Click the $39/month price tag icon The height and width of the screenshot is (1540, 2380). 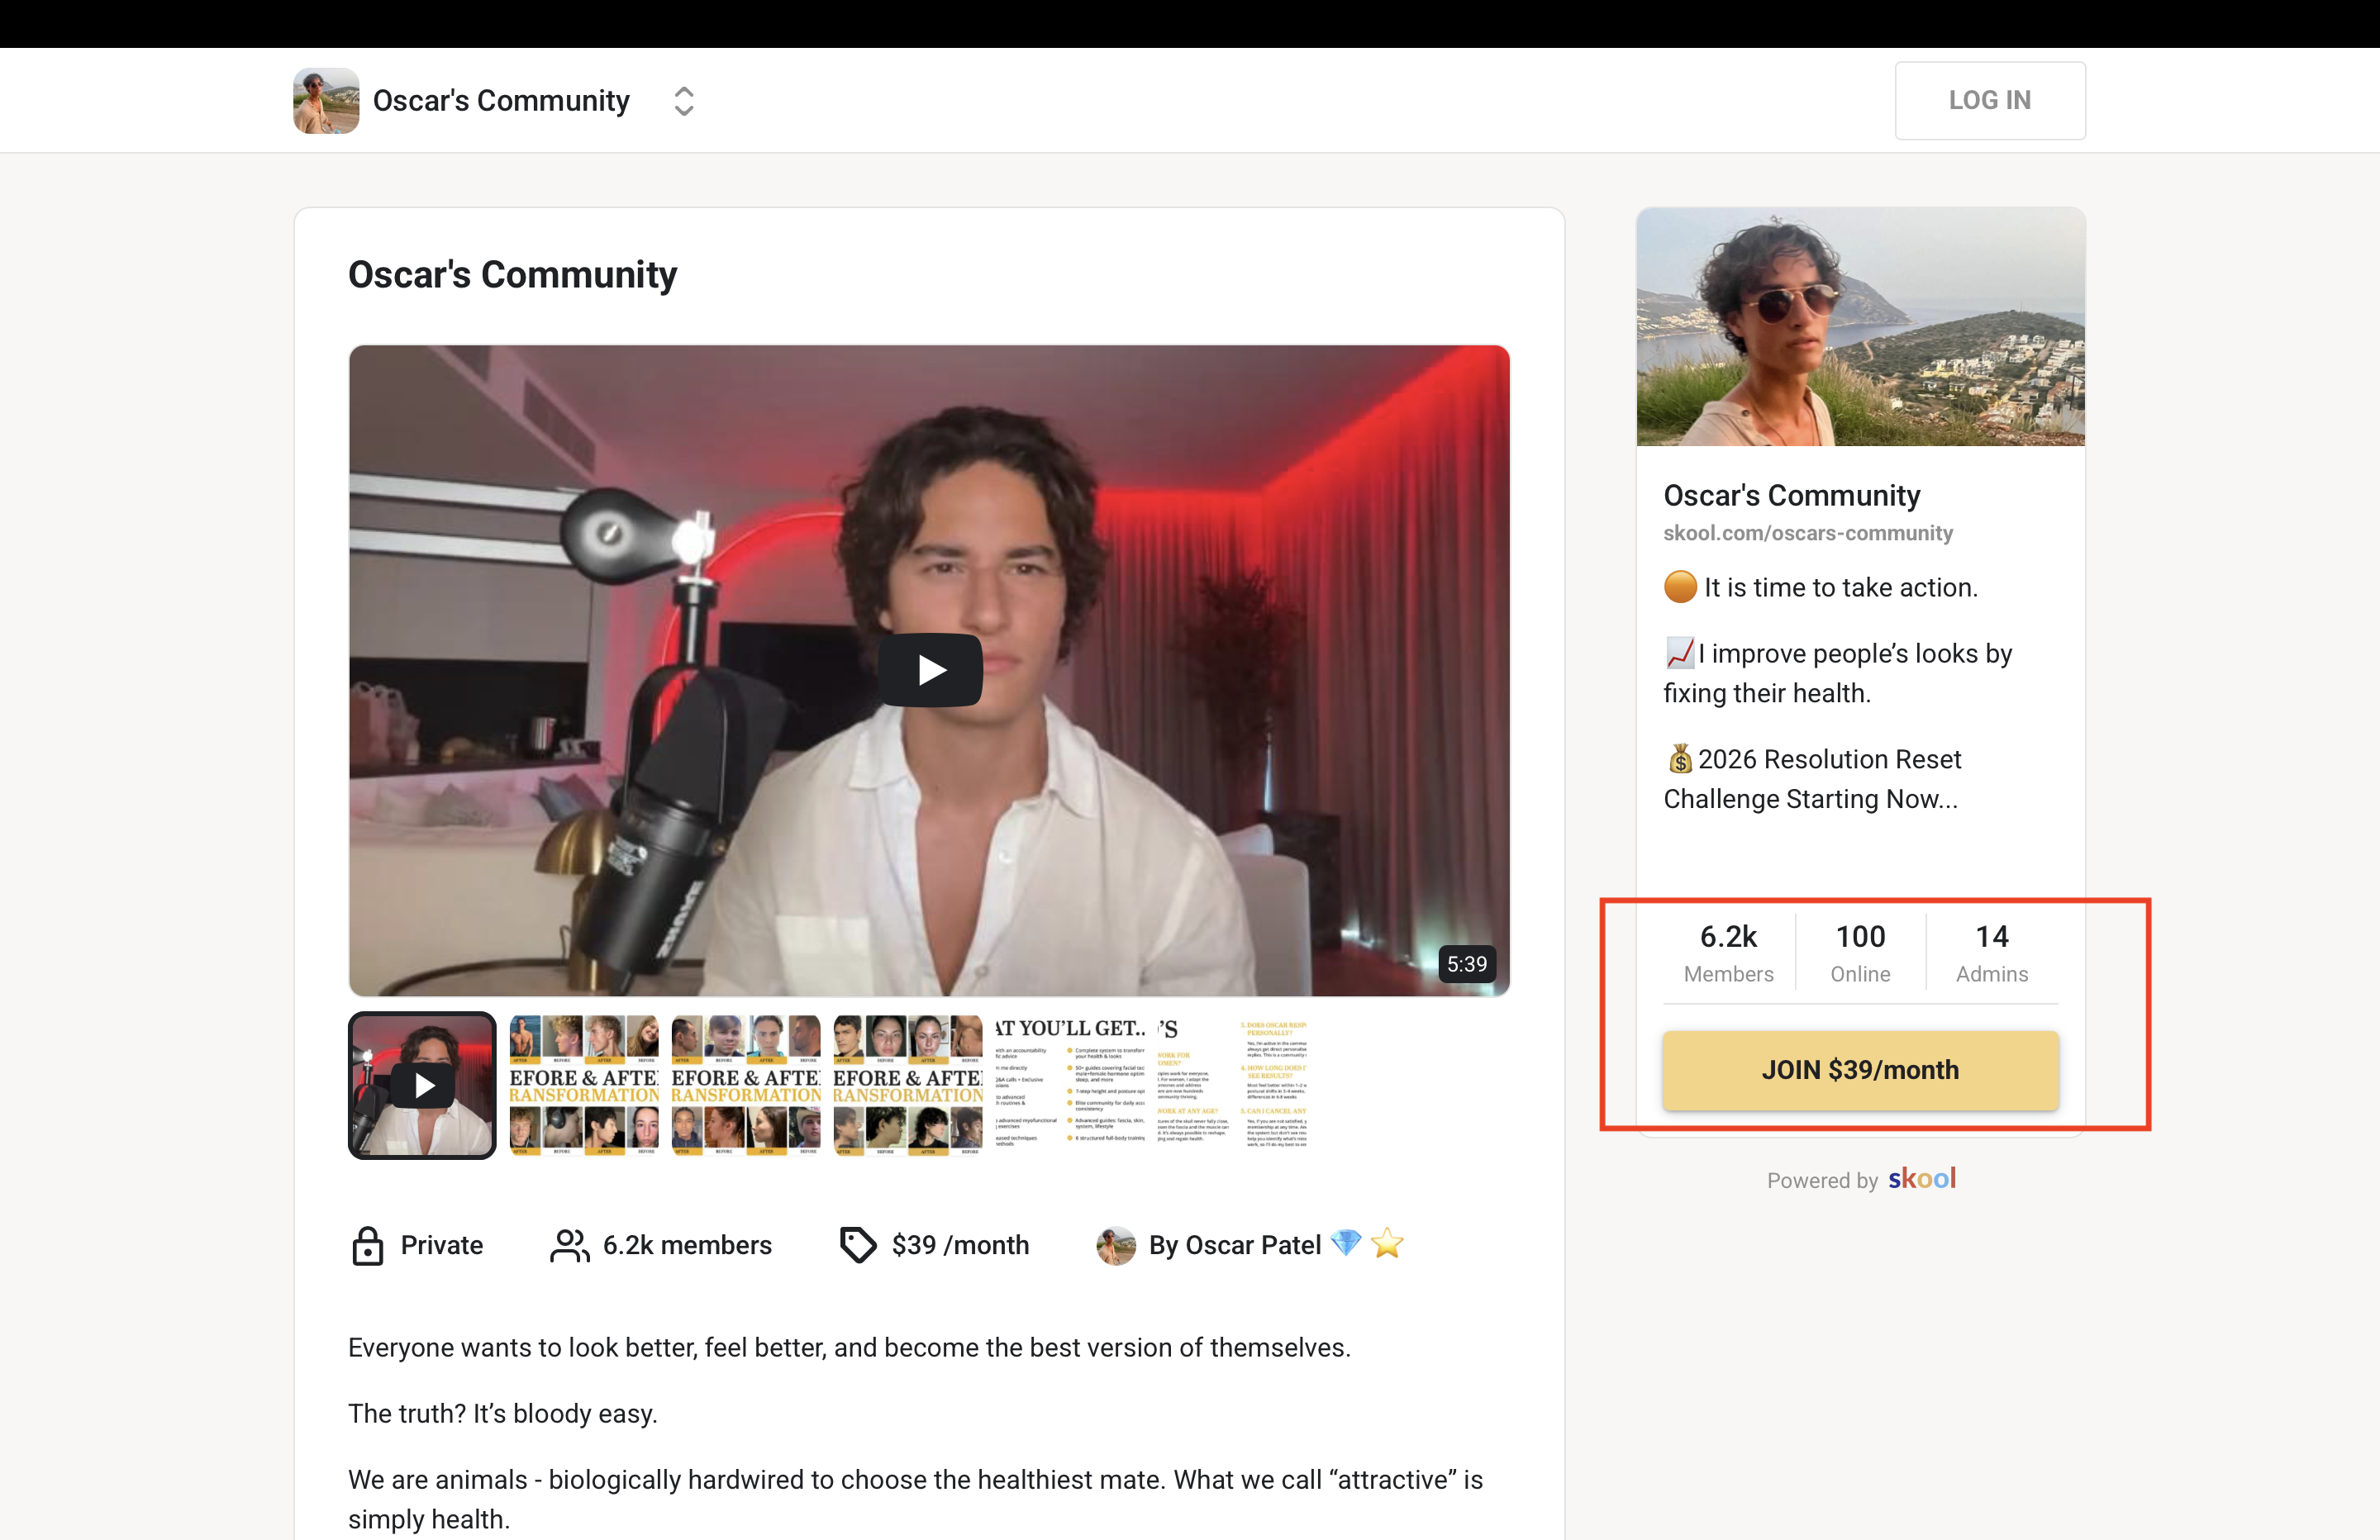point(858,1246)
